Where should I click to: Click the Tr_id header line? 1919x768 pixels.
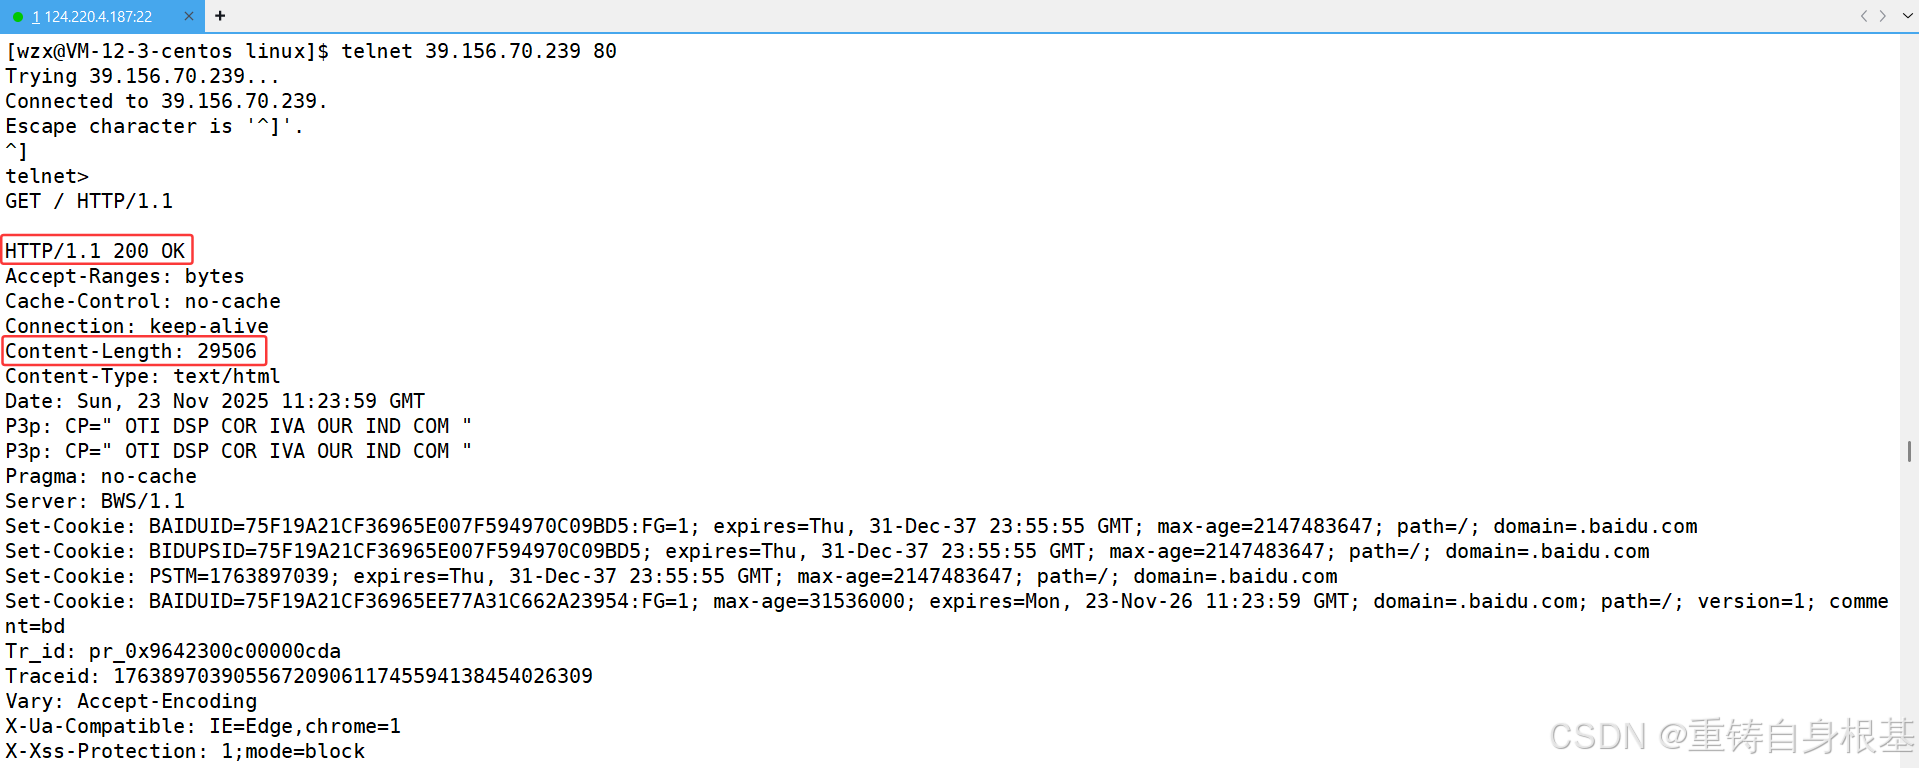coord(172,651)
